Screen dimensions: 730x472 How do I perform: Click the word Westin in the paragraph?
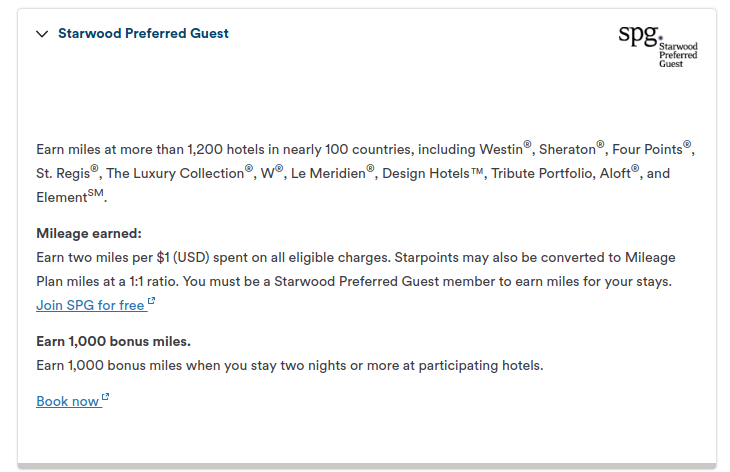tap(501, 149)
